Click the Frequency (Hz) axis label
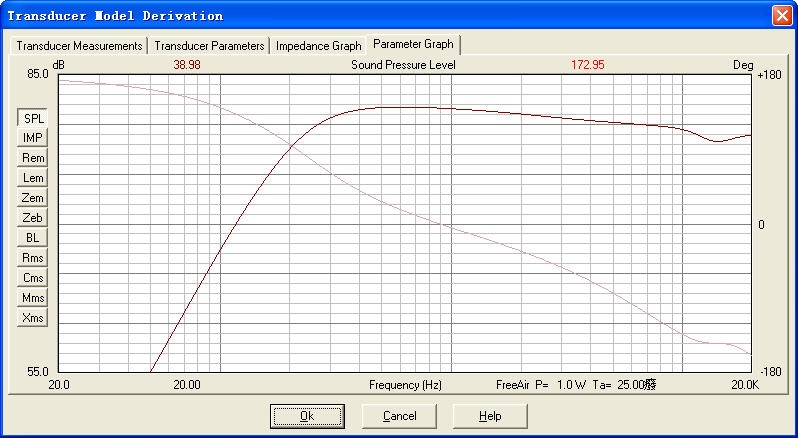Viewport: 798px width, 438px height. coord(405,385)
